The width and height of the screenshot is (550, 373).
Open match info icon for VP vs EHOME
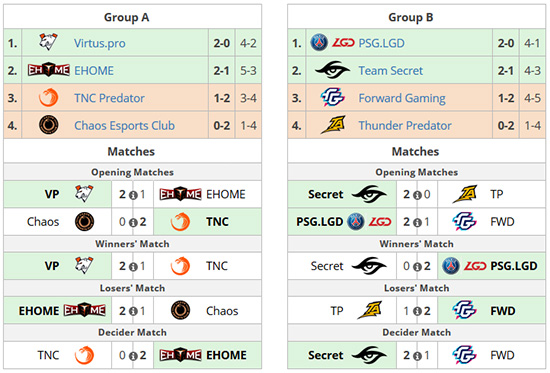point(133,195)
